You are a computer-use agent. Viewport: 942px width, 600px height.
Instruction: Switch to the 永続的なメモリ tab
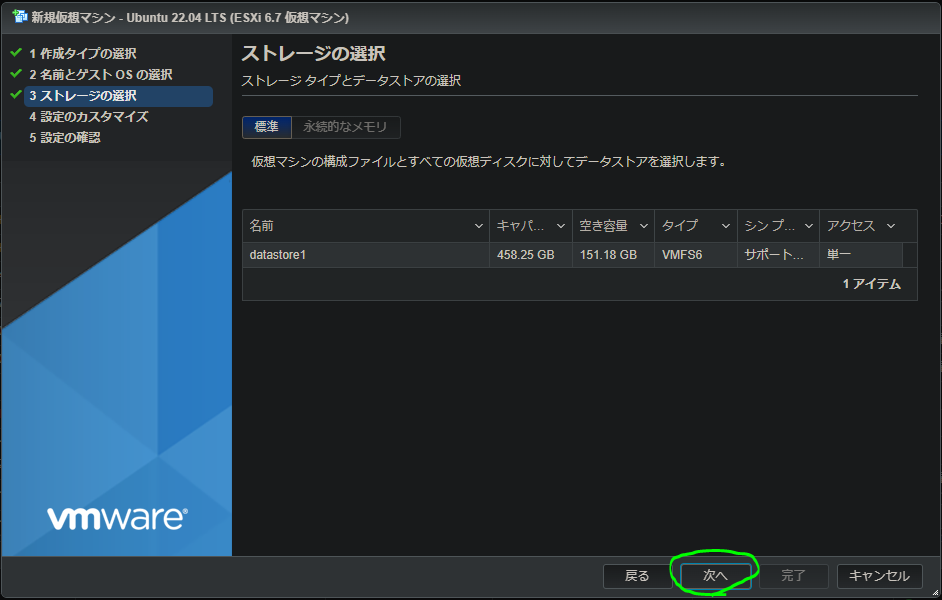pos(345,127)
